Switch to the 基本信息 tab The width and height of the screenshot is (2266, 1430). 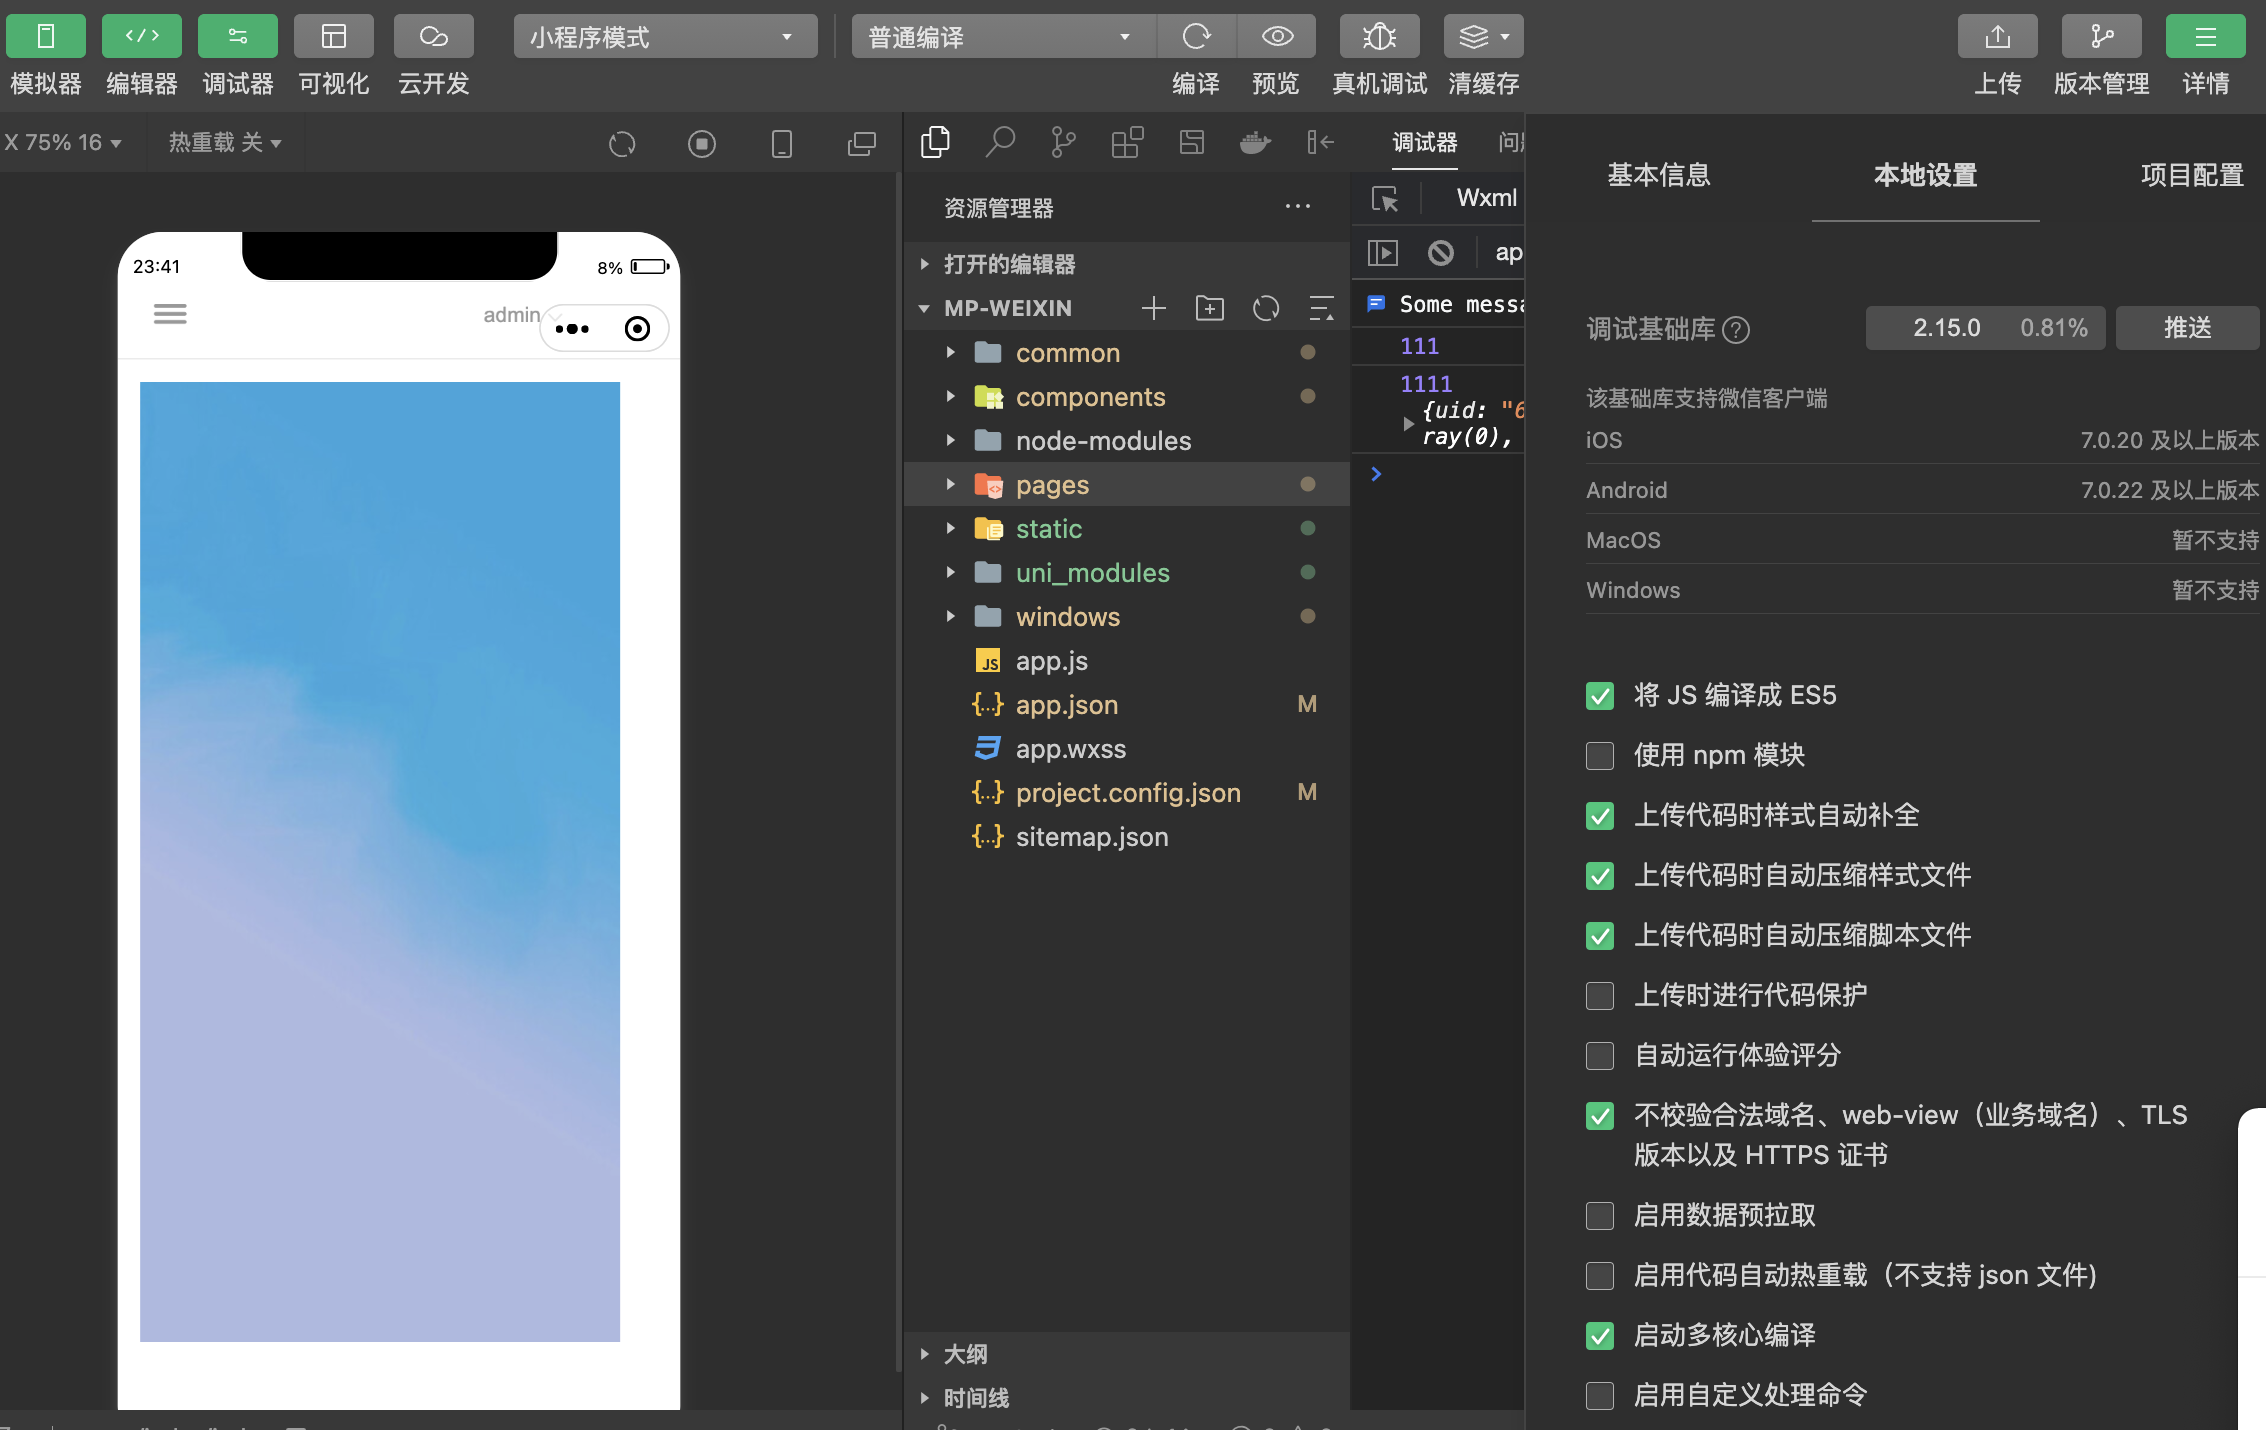click(1658, 175)
